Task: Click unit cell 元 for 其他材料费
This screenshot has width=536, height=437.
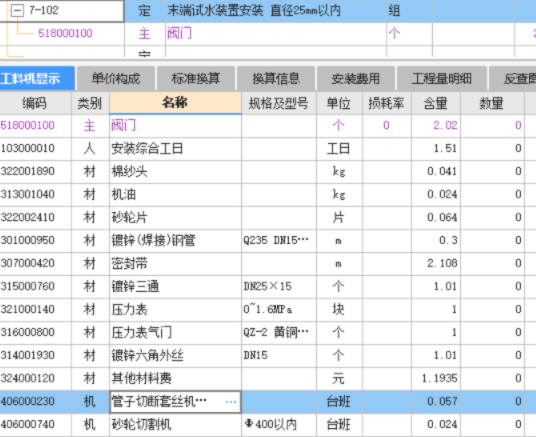Action: click(x=339, y=378)
